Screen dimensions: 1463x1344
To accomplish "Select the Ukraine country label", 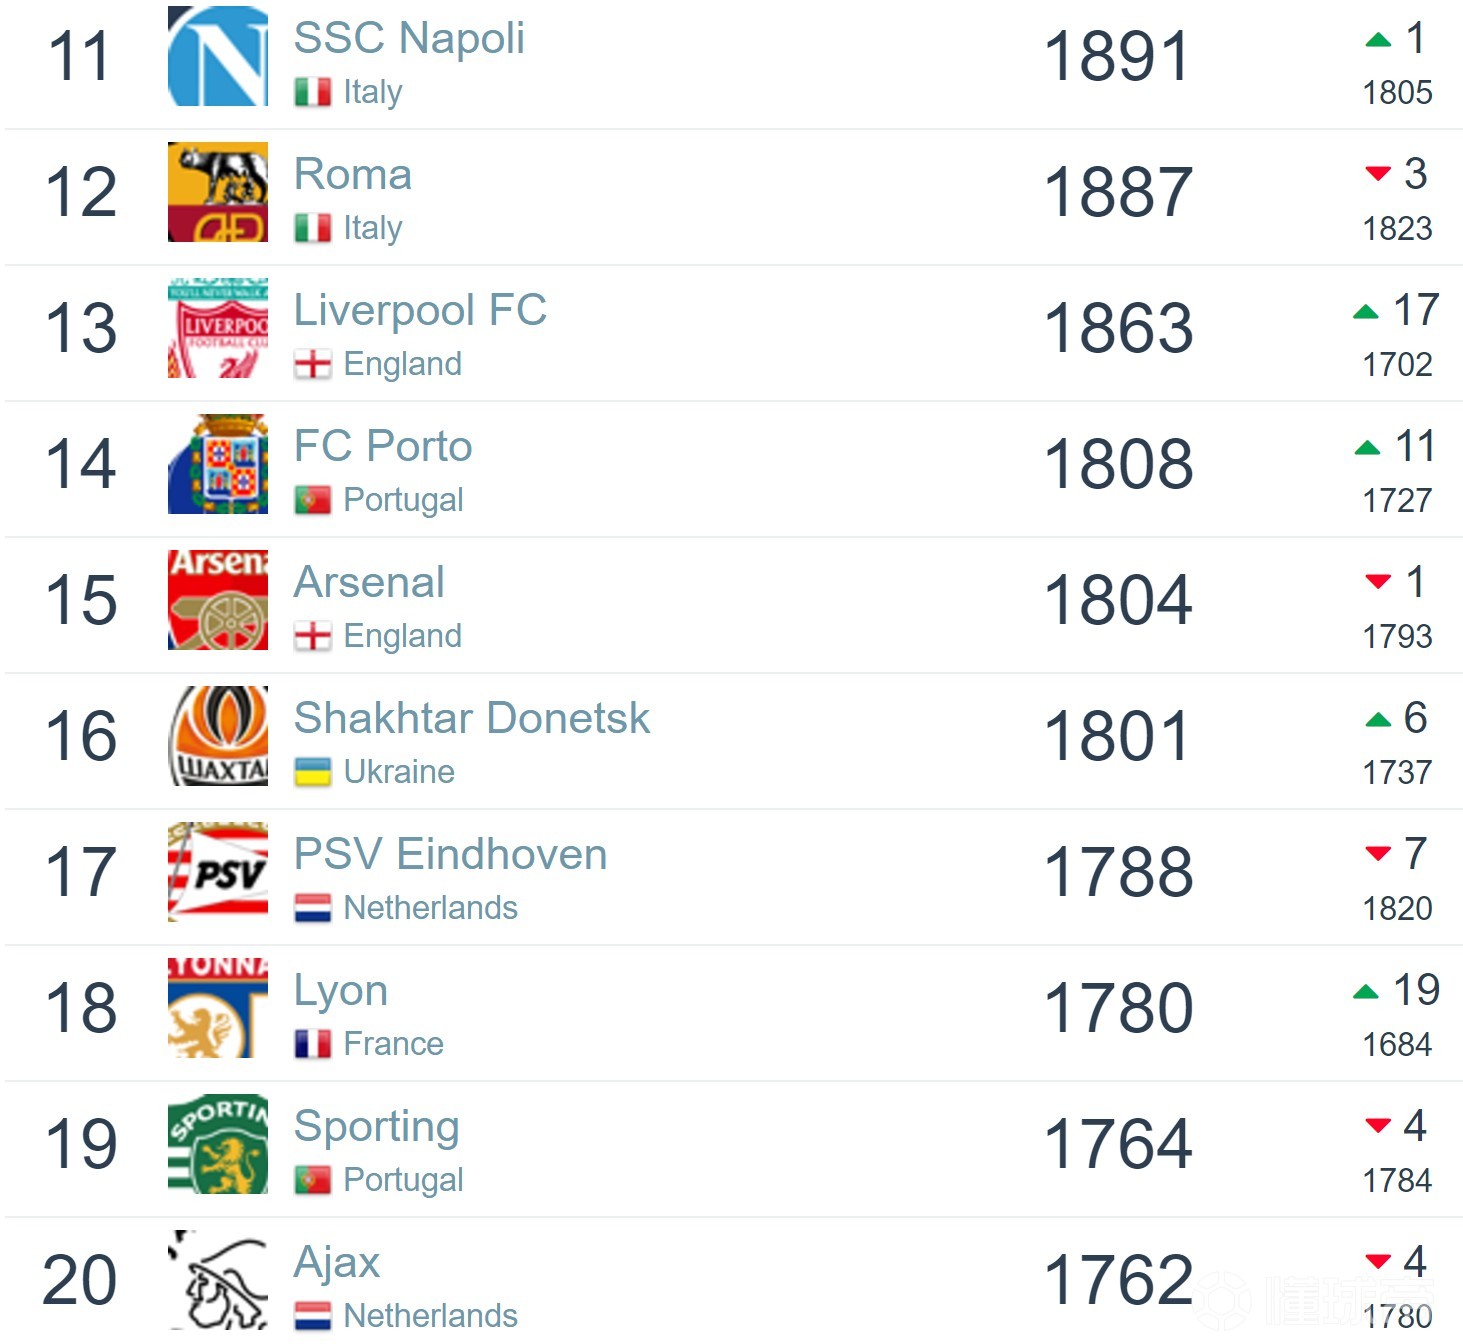I will pos(399,772).
